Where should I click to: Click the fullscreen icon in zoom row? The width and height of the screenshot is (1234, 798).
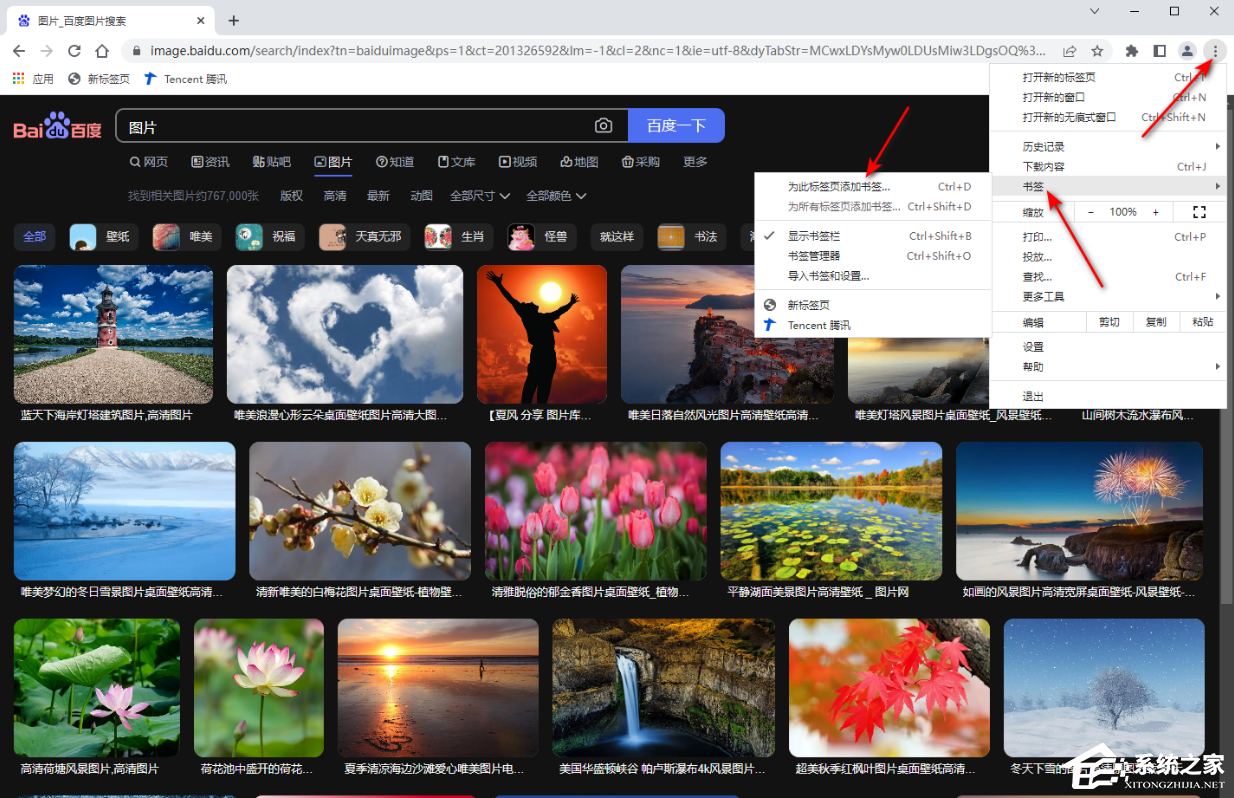click(x=1200, y=212)
